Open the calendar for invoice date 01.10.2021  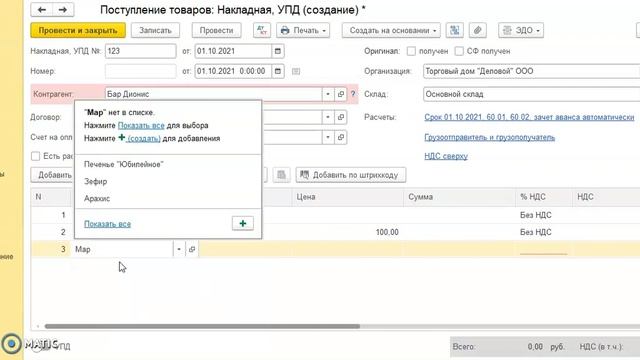(x=278, y=51)
